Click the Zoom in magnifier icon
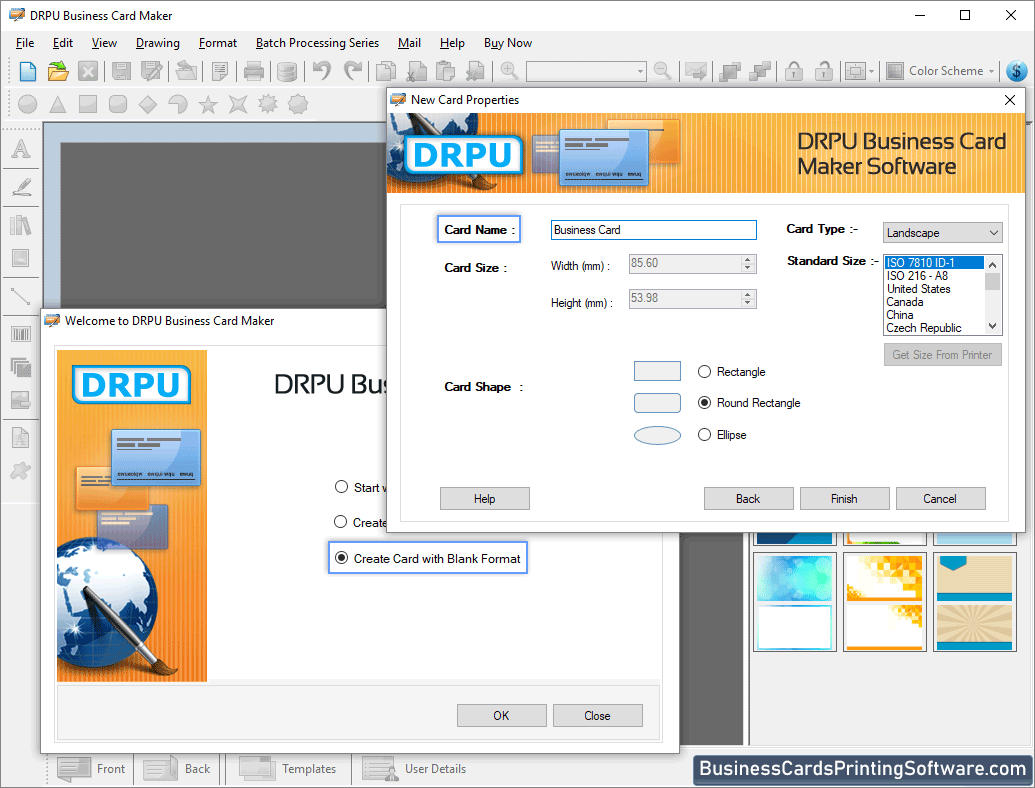The image size is (1035, 788). (509, 71)
